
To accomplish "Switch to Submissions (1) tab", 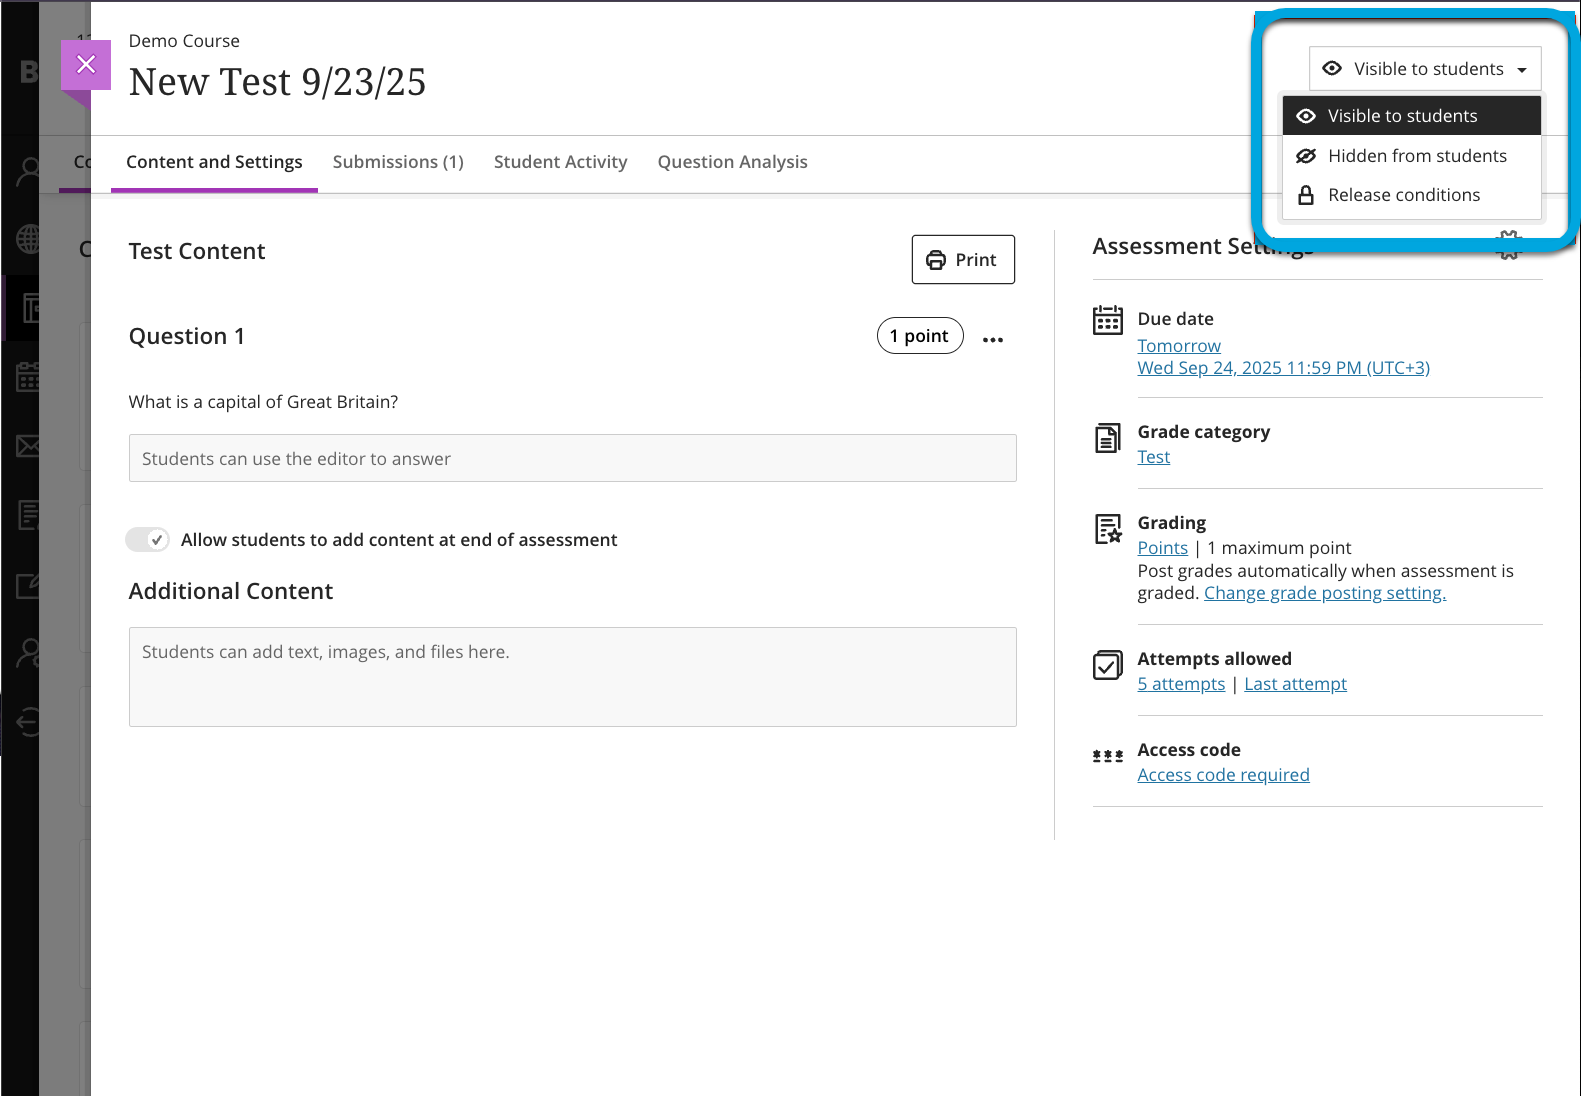I will tap(398, 162).
